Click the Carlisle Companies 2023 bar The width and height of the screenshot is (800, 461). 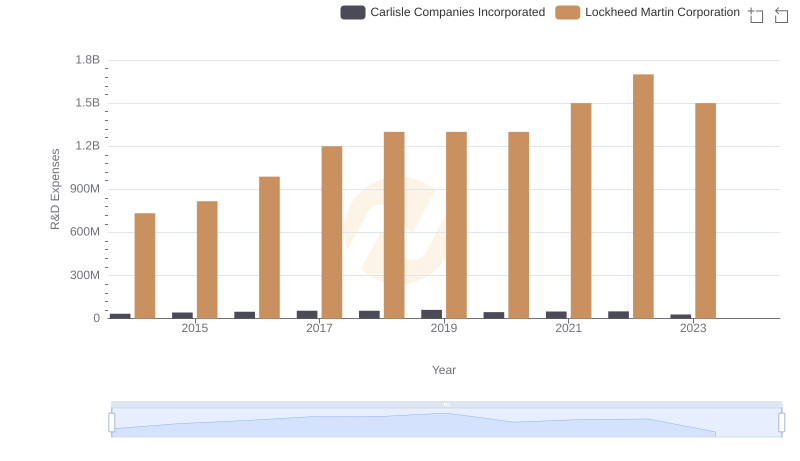681,316
